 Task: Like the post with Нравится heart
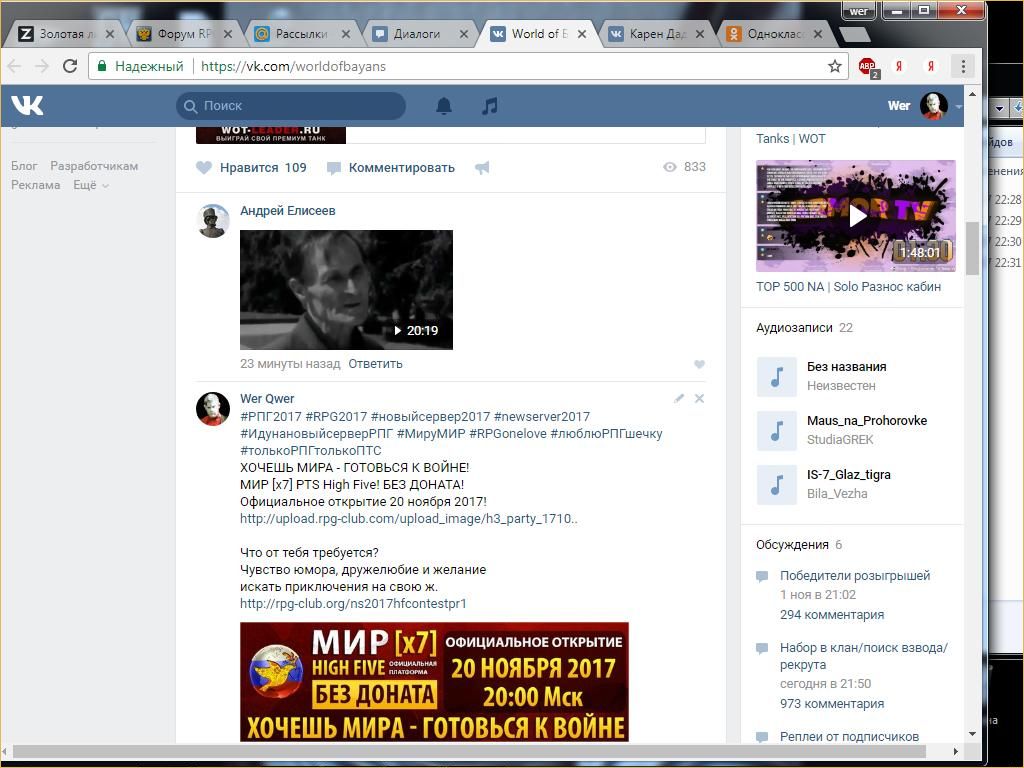tap(204, 168)
